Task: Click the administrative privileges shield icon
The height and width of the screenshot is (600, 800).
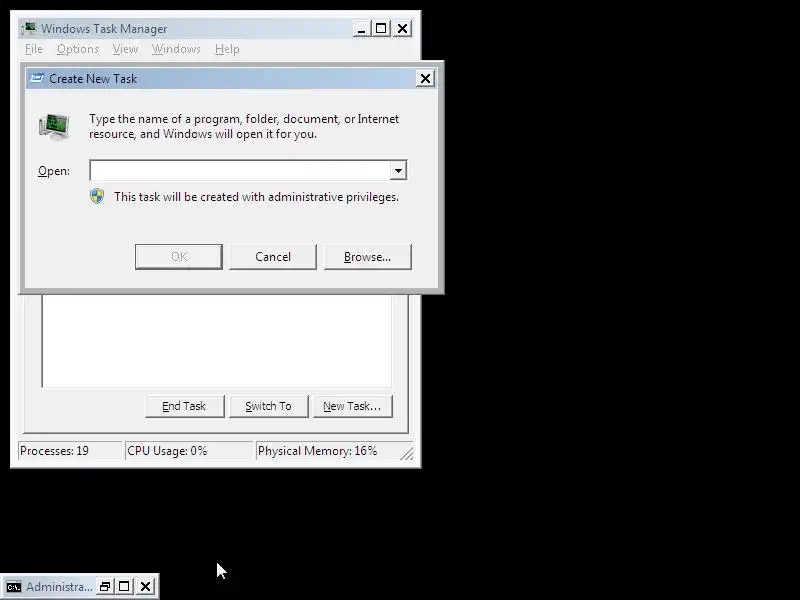Action: pyautogui.click(x=97, y=196)
